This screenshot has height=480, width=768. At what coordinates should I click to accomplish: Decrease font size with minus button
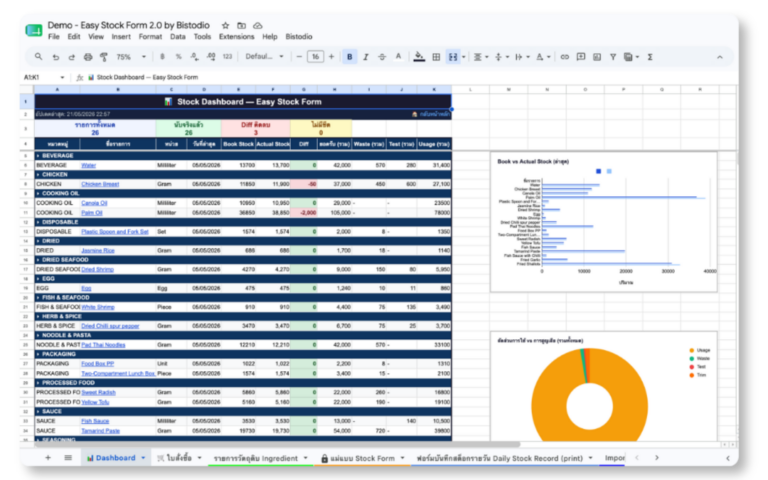tap(299, 57)
